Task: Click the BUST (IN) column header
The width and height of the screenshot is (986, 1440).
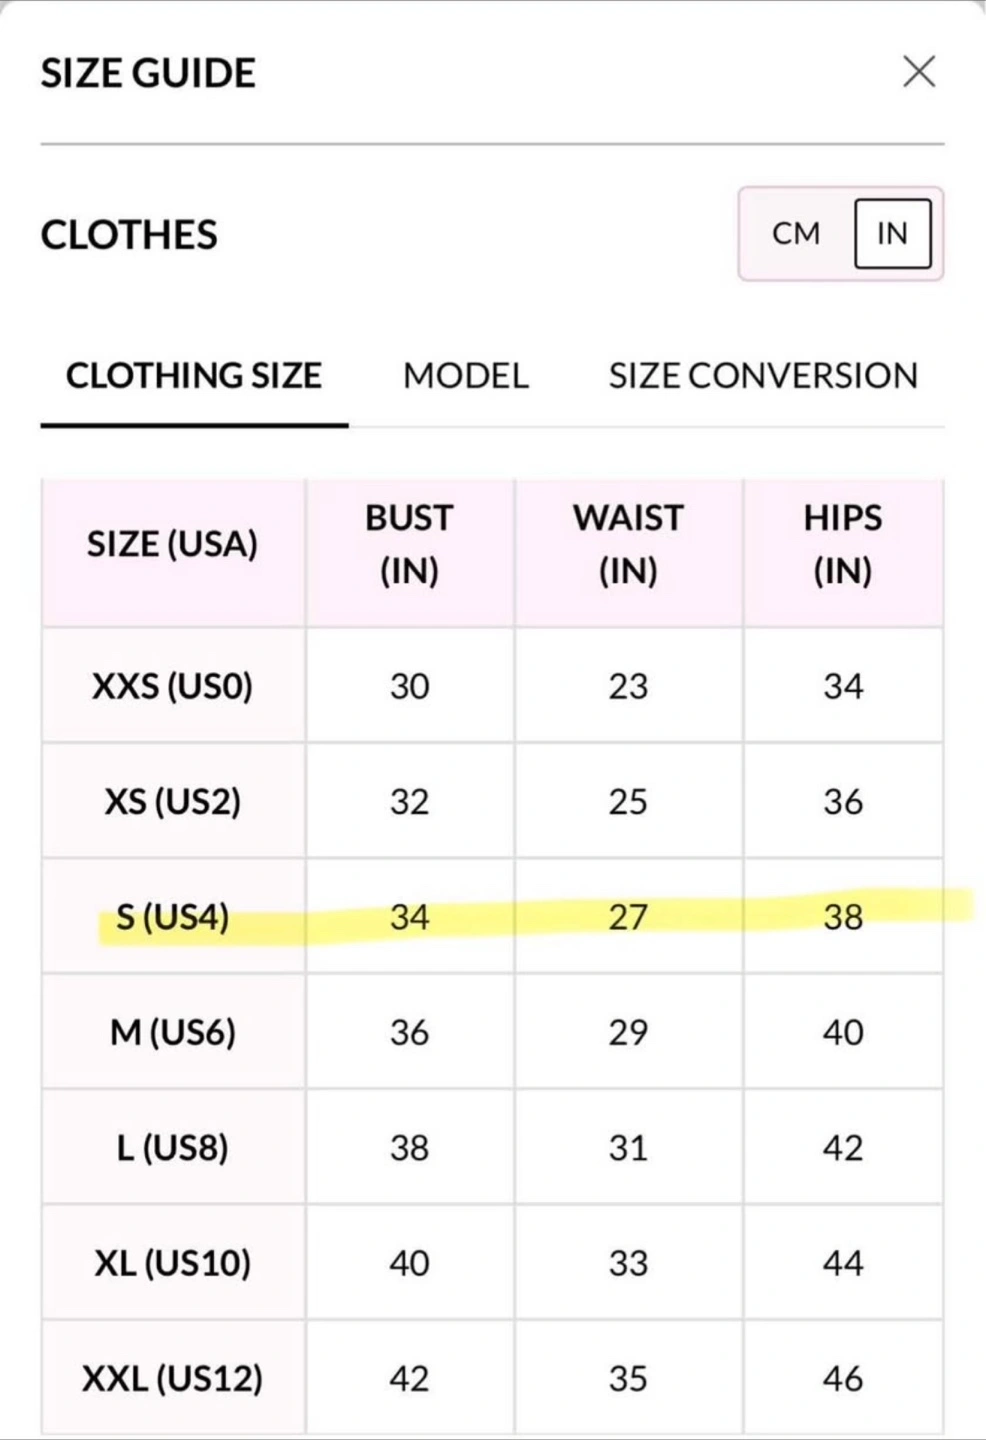Action: click(410, 544)
